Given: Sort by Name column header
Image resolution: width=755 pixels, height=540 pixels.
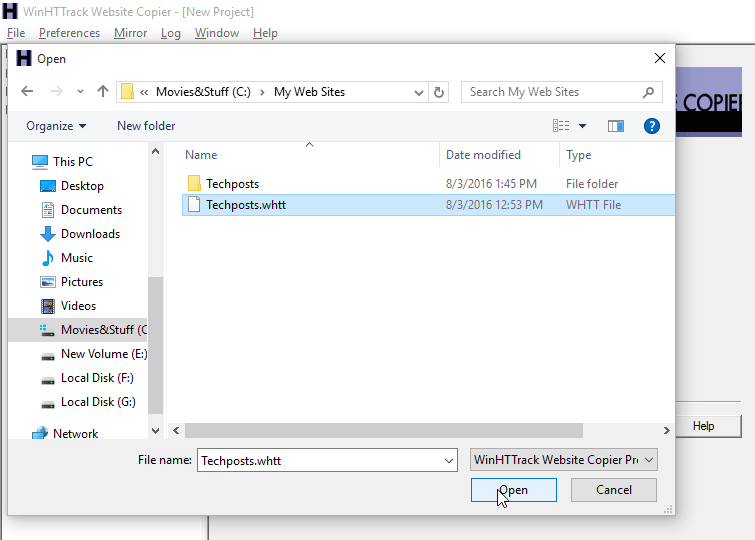Looking at the screenshot, I should pyautogui.click(x=201, y=155).
